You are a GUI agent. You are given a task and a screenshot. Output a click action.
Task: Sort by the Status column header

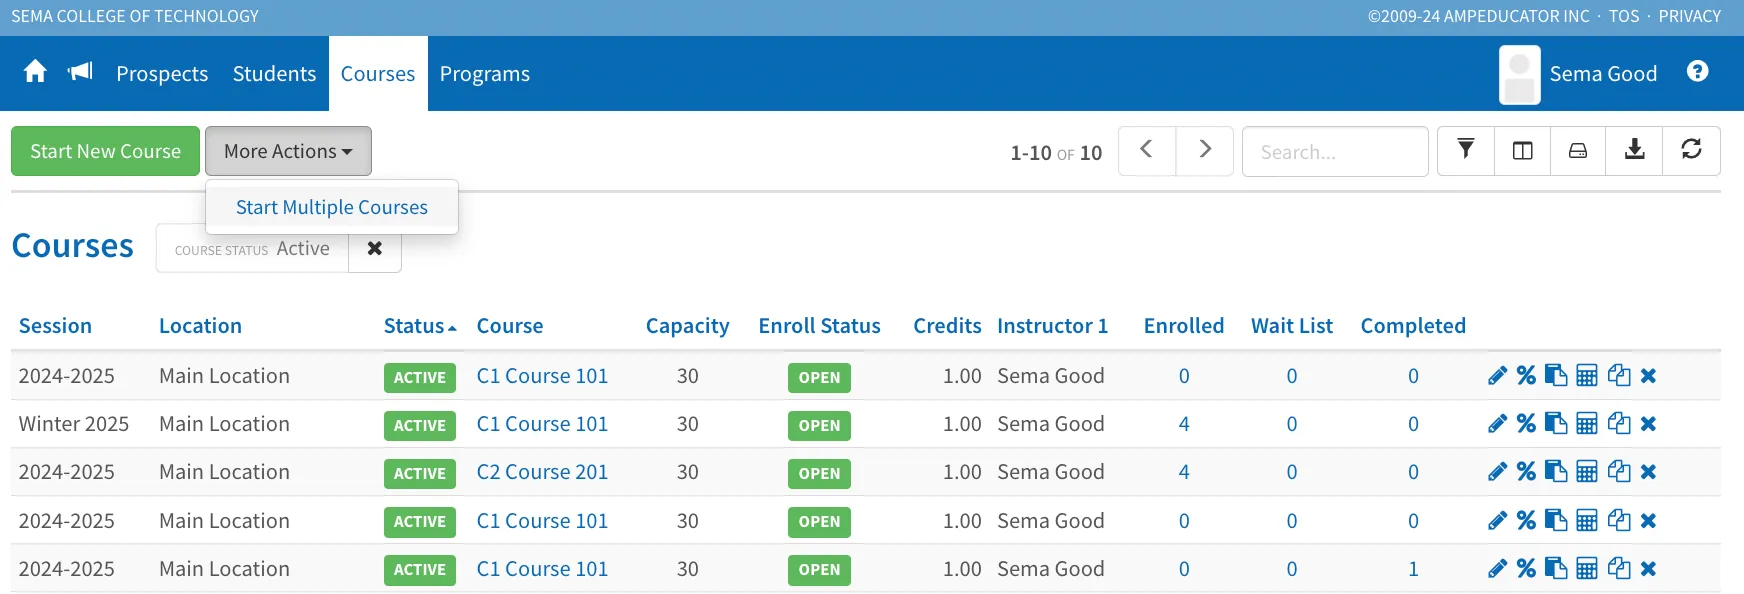click(420, 326)
